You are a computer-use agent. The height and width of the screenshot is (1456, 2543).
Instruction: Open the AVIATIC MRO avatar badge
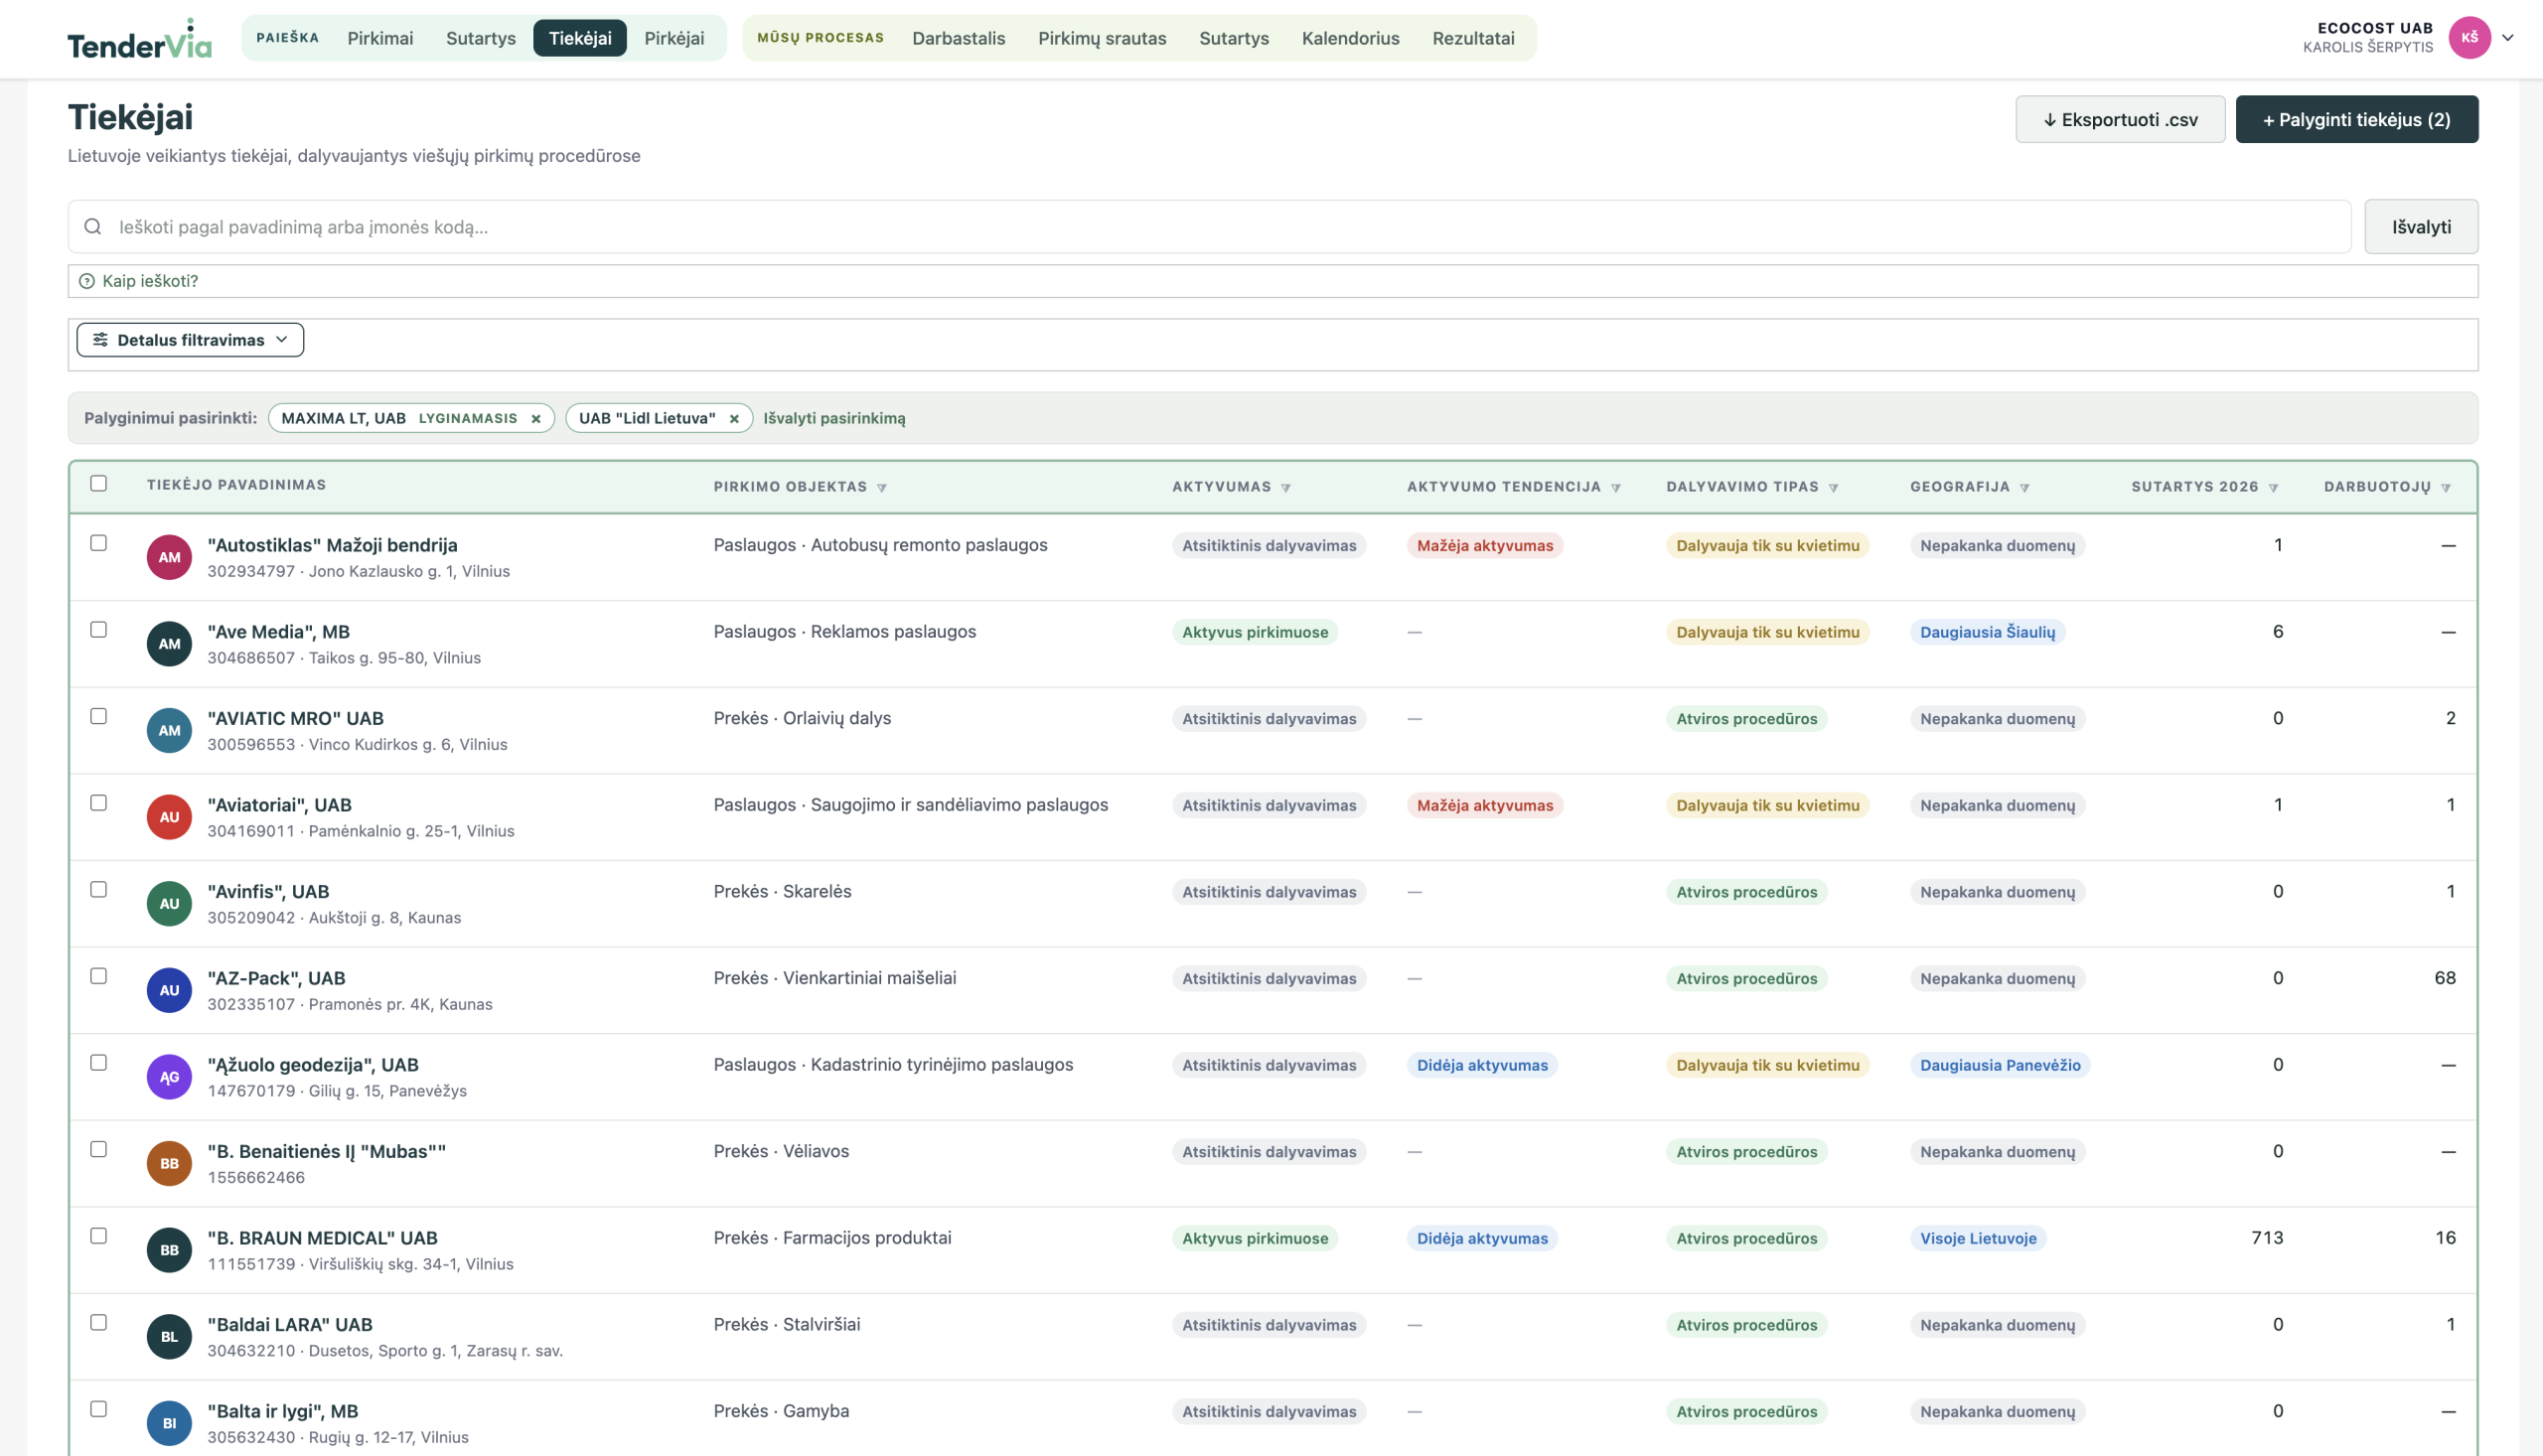(169, 731)
